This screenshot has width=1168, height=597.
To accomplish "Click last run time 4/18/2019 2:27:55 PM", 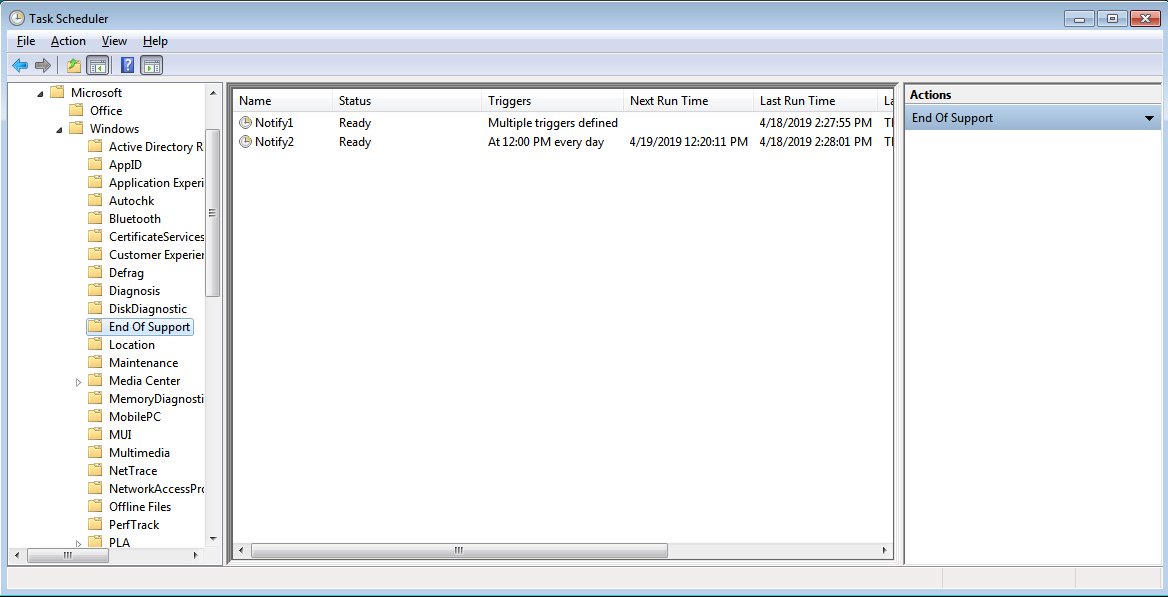I will (x=816, y=123).
